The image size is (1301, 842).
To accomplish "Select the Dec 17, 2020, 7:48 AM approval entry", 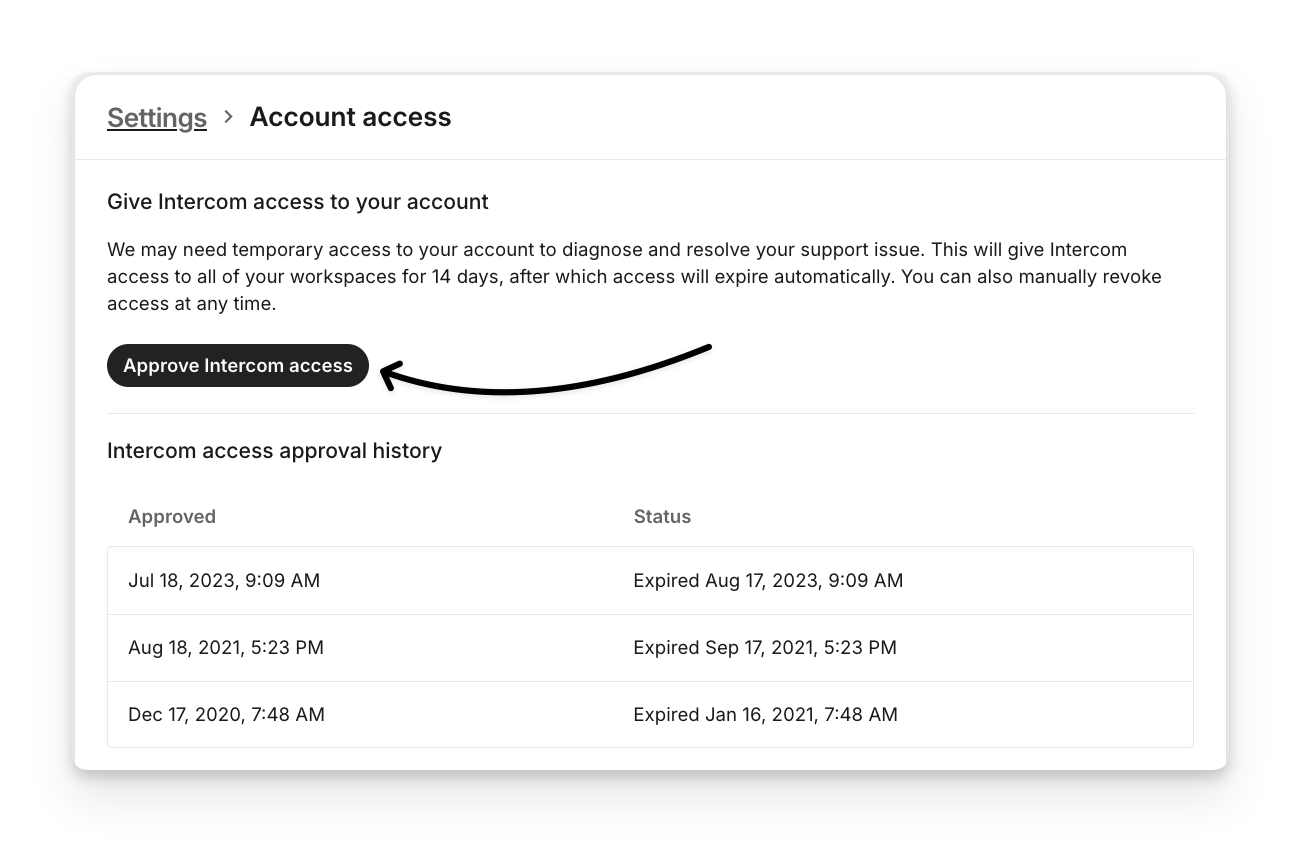I will [226, 715].
